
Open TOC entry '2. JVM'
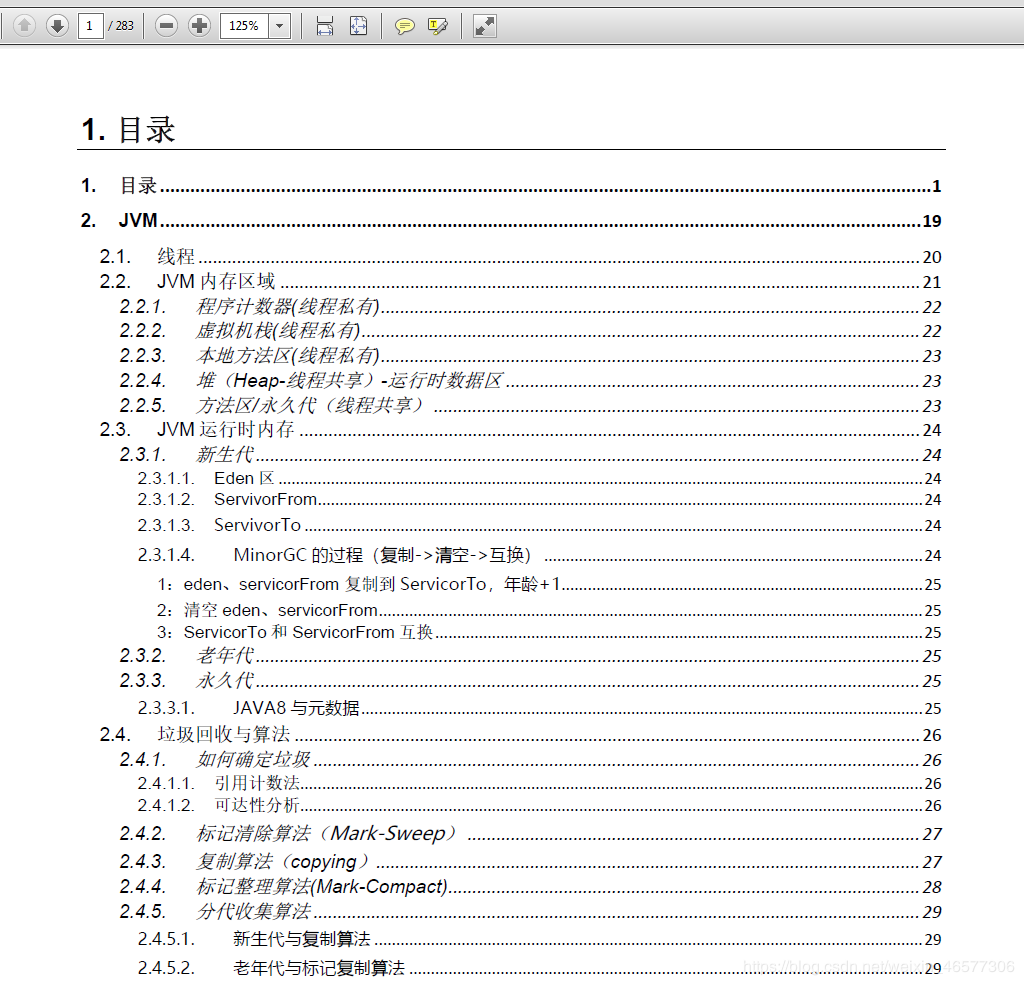tap(511, 221)
